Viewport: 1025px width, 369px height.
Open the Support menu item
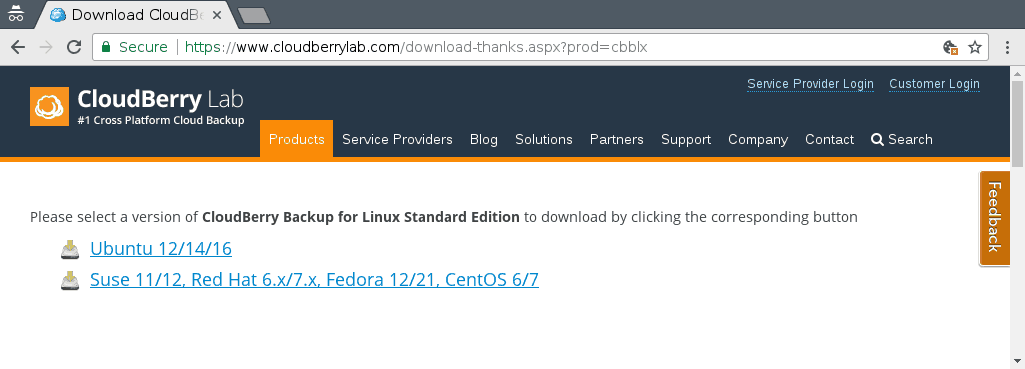click(x=686, y=139)
